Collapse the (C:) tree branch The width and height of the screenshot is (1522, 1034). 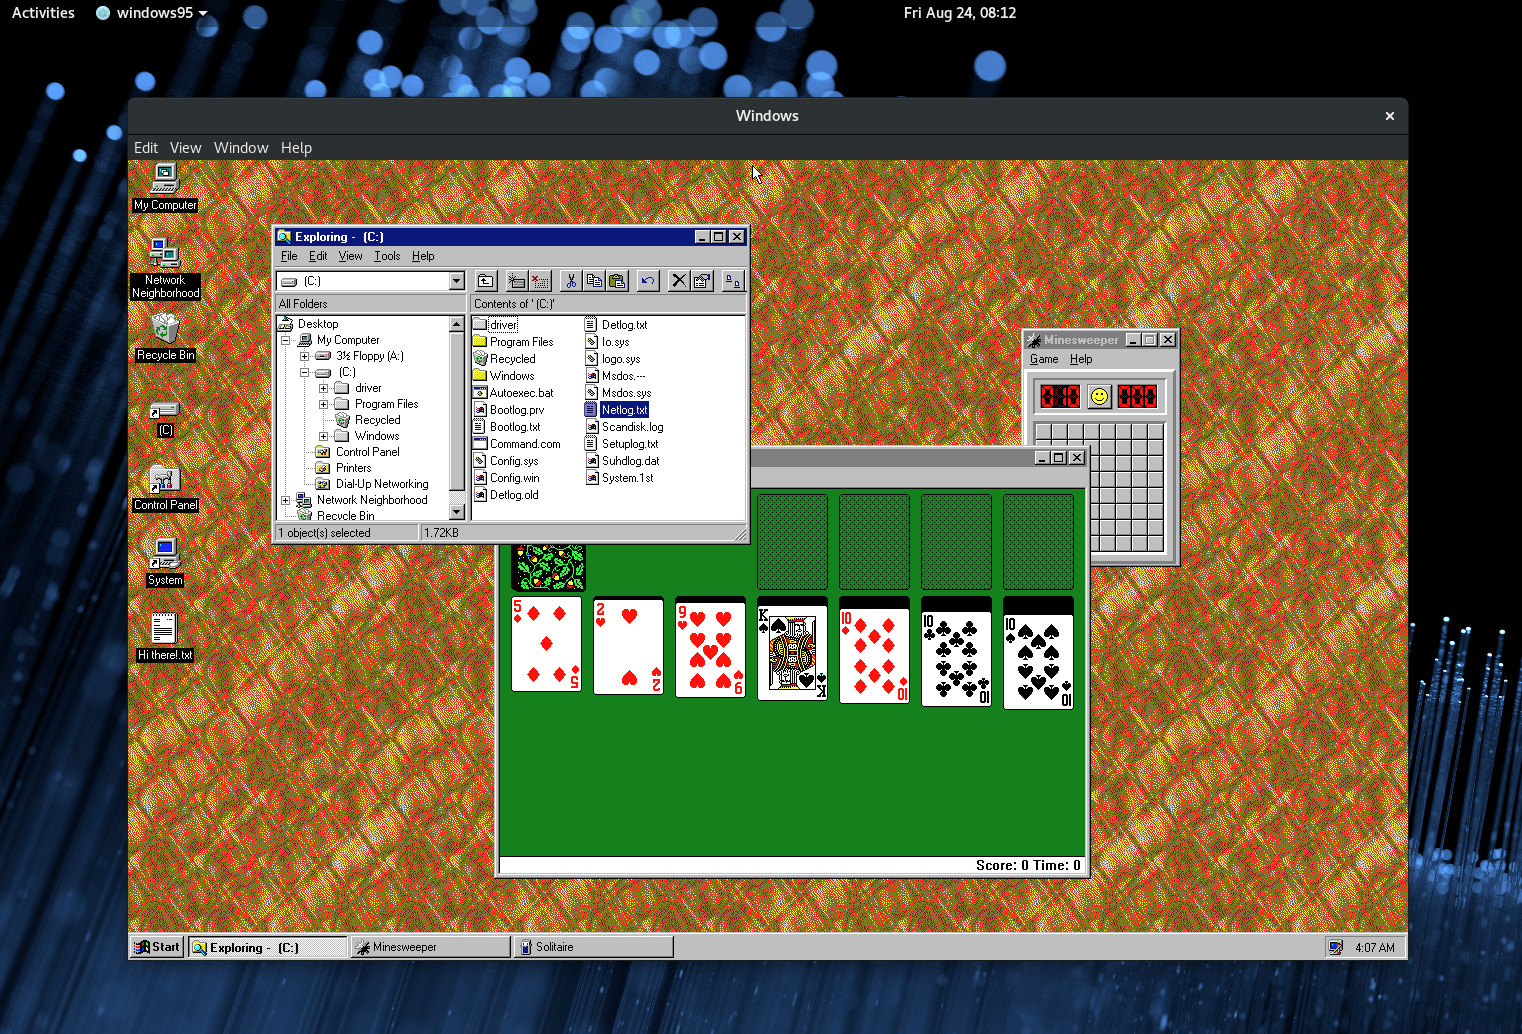click(x=305, y=371)
